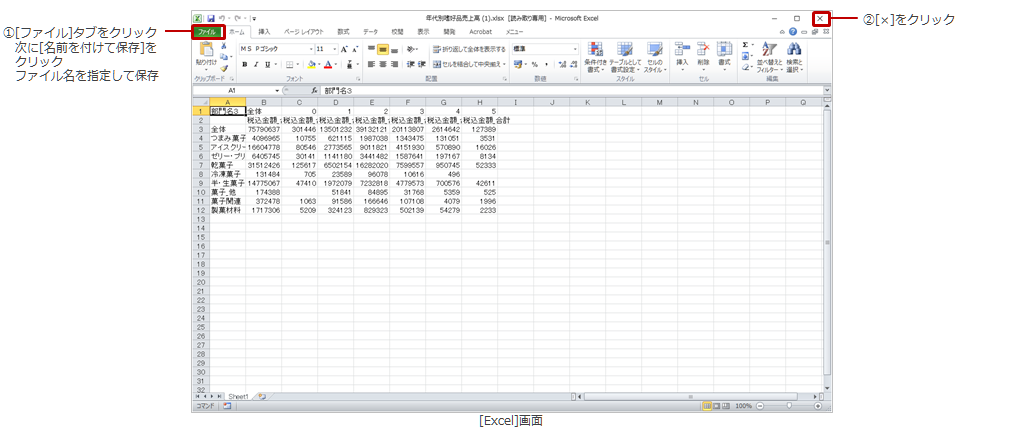Click the Copy icon in clipboard group
The image size is (1024, 440).
click(x=223, y=57)
